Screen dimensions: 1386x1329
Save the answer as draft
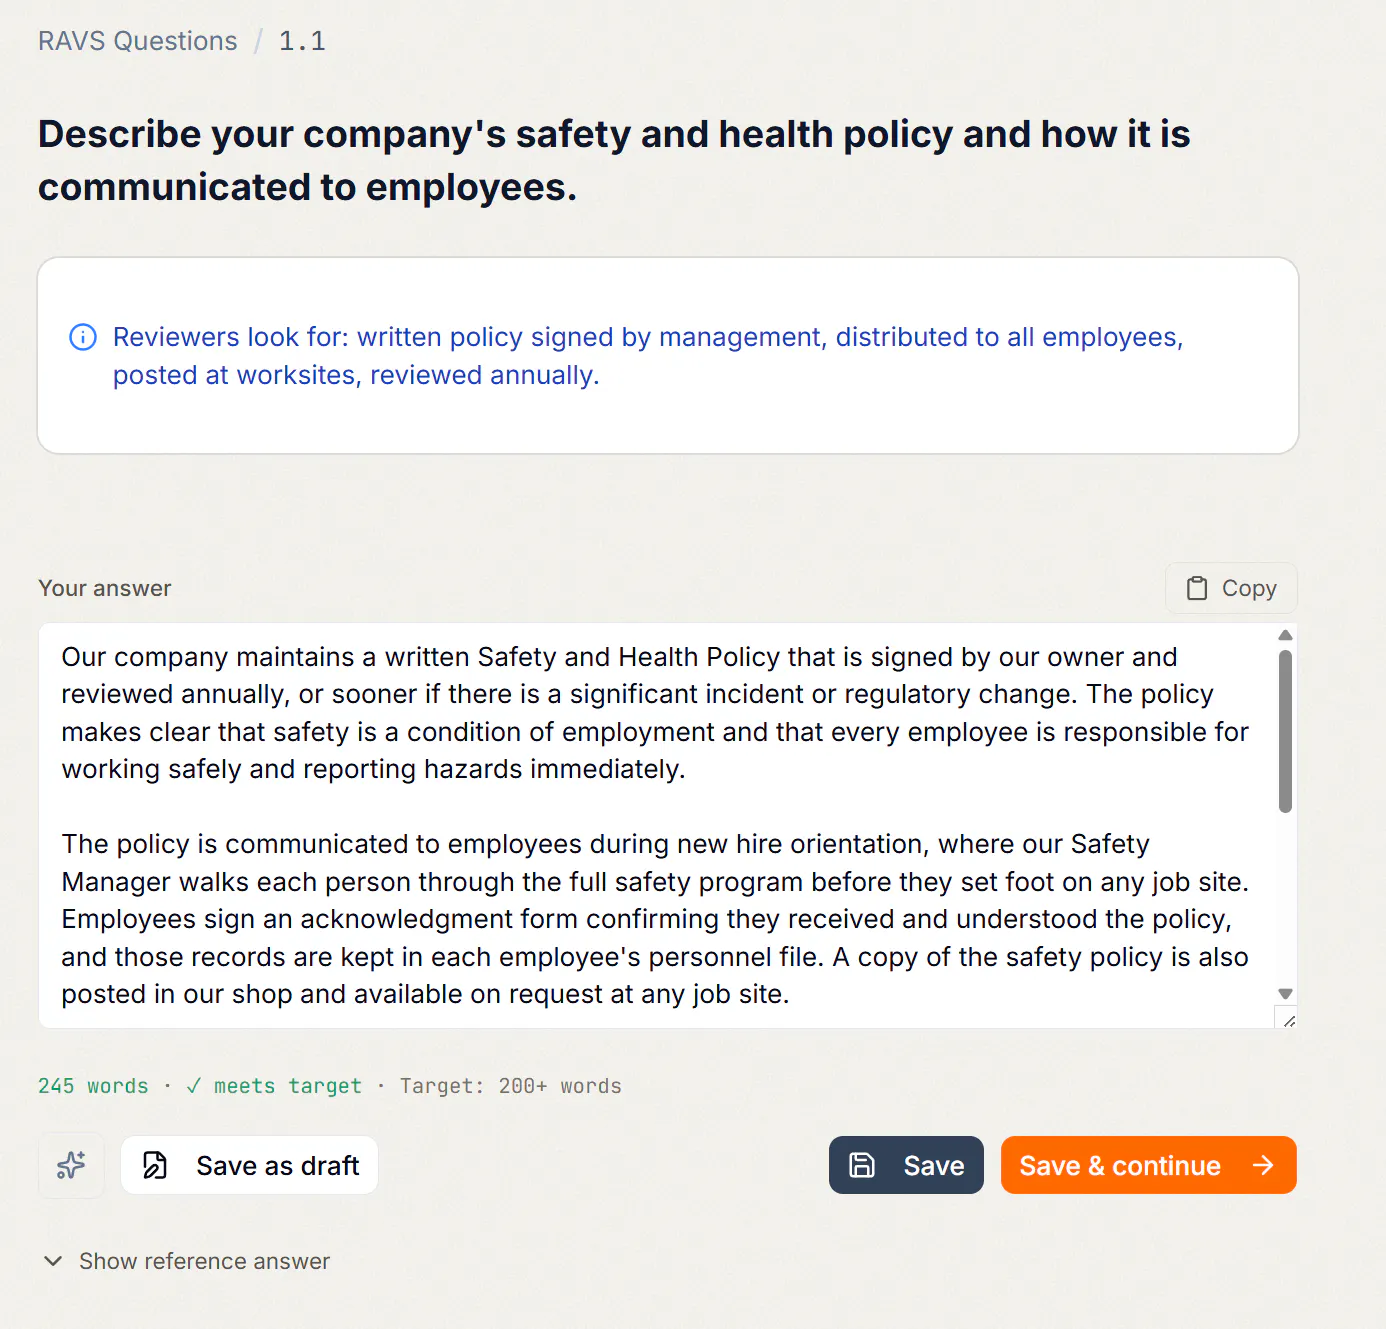click(249, 1165)
